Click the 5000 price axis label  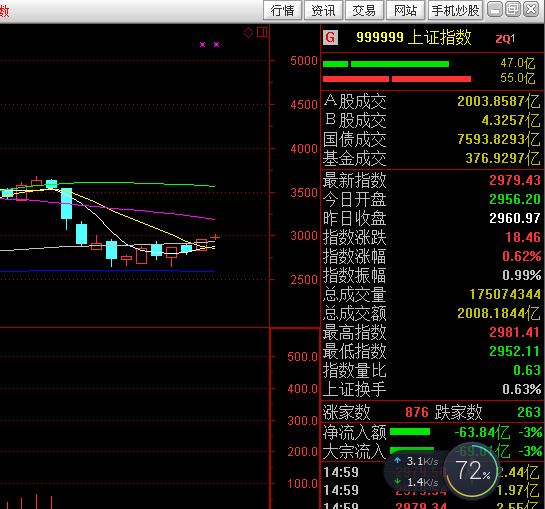[x=304, y=61]
